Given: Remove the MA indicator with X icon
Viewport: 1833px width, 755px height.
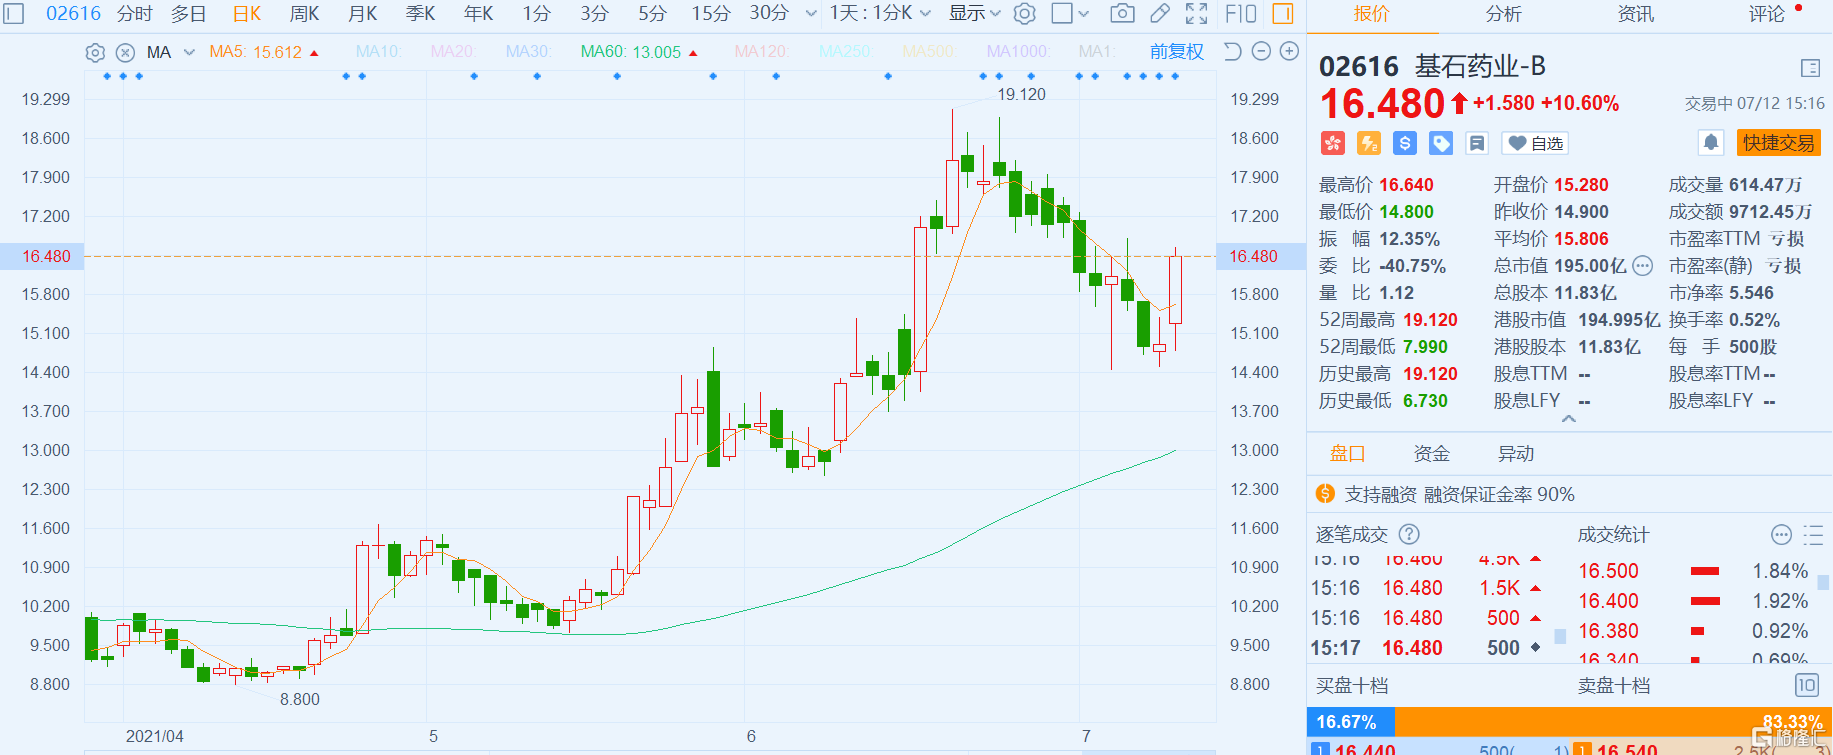Looking at the screenshot, I should (x=125, y=52).
